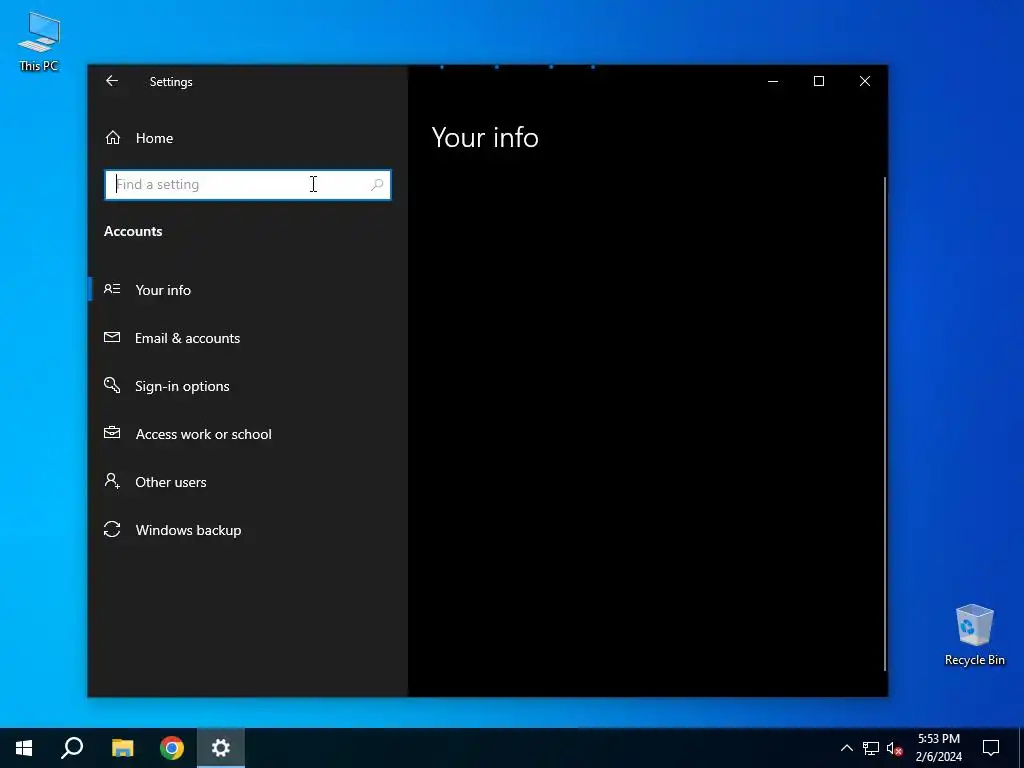Click the search magnifier in the settings box
Image resolution: width=1024 pixels, height=768 pixels.
[377, 185]
